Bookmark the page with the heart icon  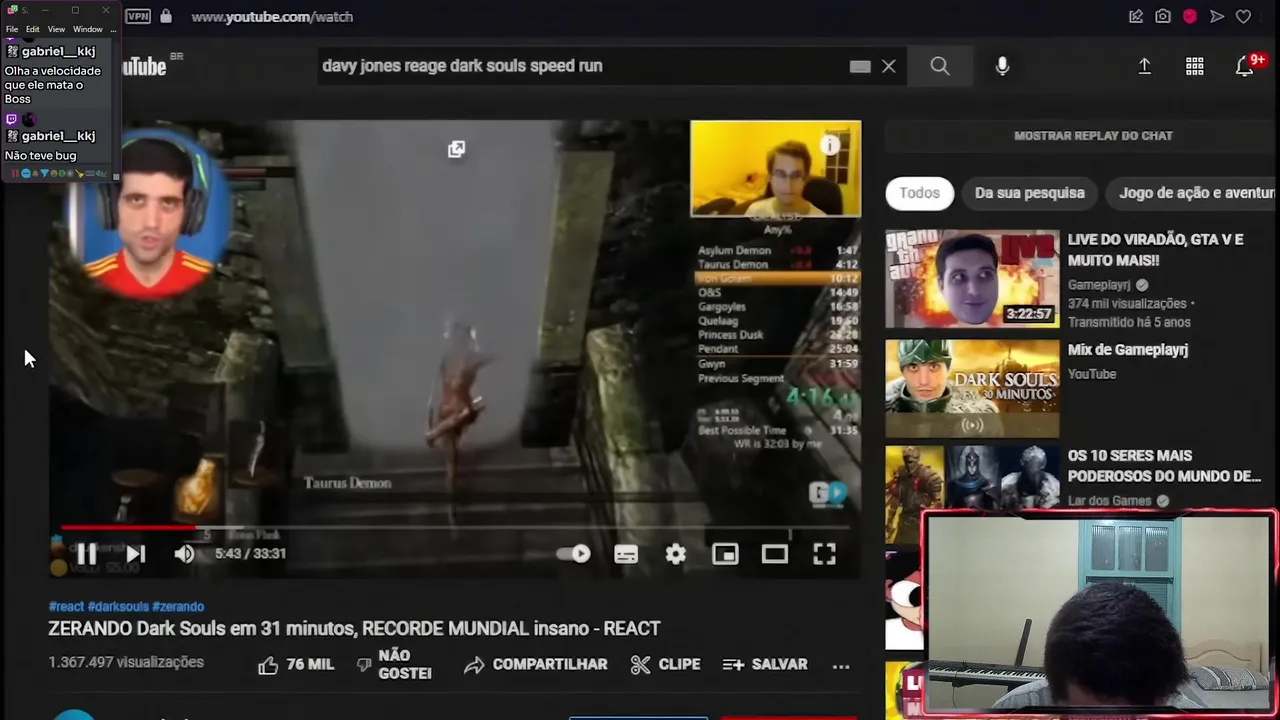[1244, 16]
